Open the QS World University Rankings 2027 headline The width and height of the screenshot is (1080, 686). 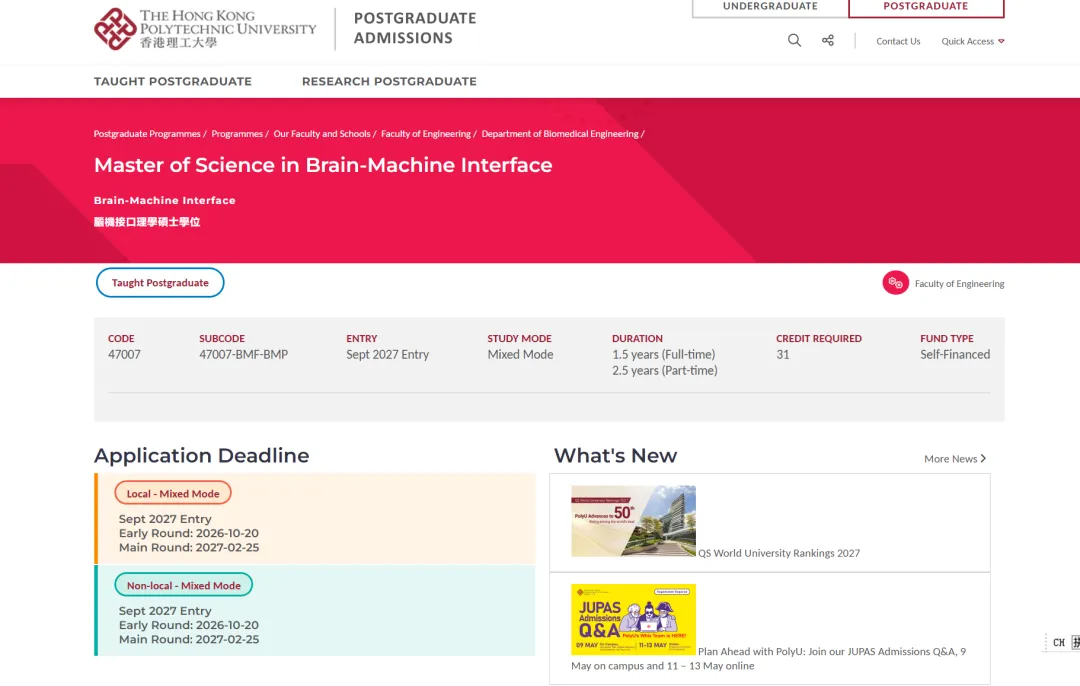779,553
